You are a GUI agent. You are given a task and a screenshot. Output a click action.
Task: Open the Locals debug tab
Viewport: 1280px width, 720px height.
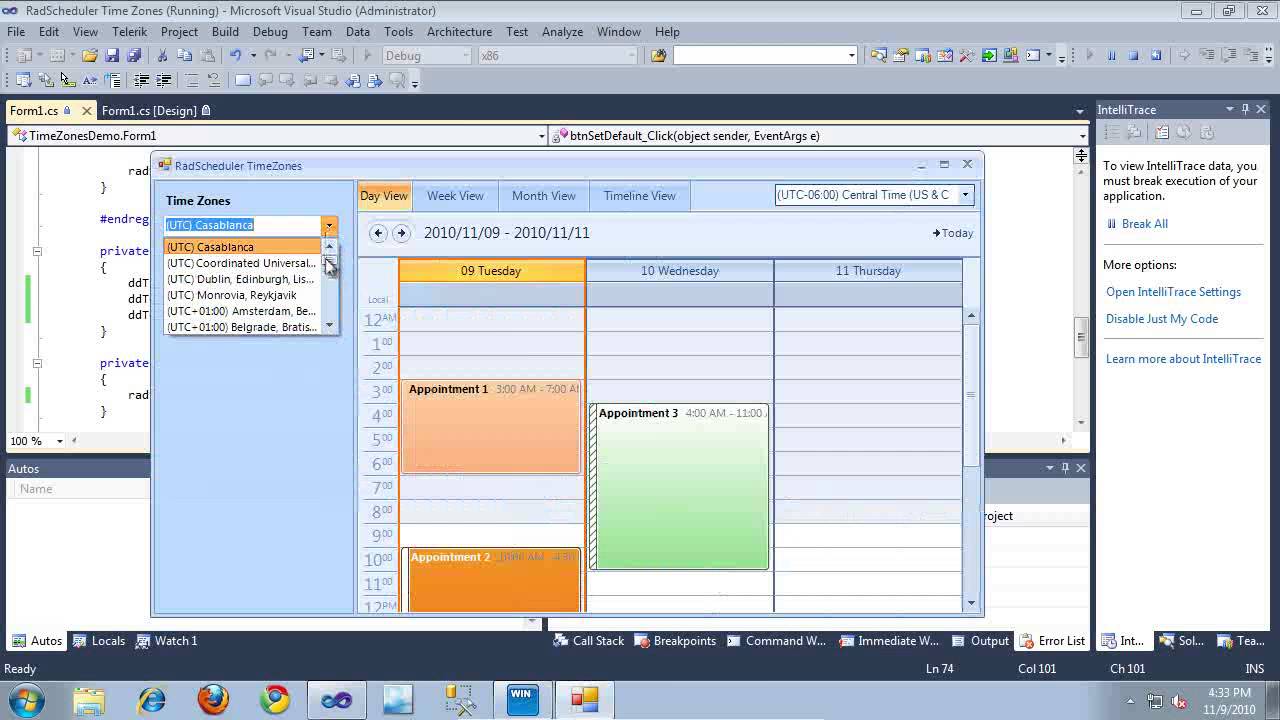pyautogui.click(x=98, y=641)
